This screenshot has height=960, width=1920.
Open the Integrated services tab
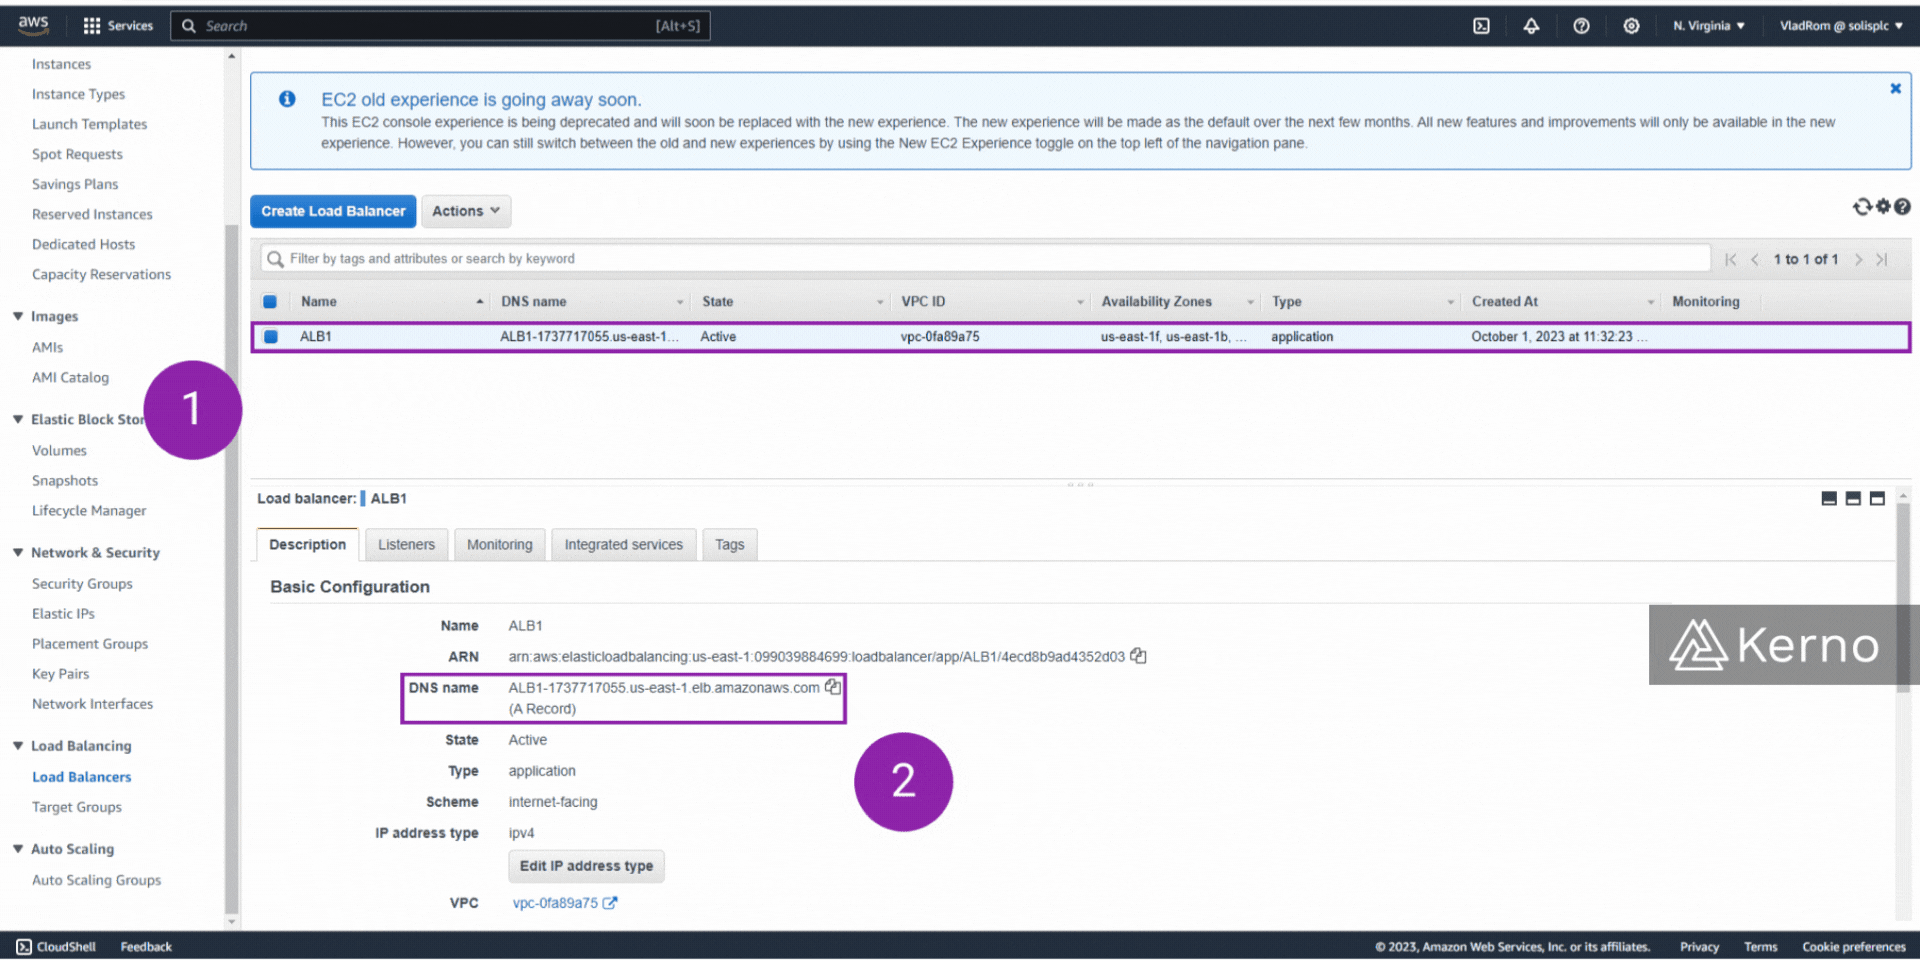623,545
